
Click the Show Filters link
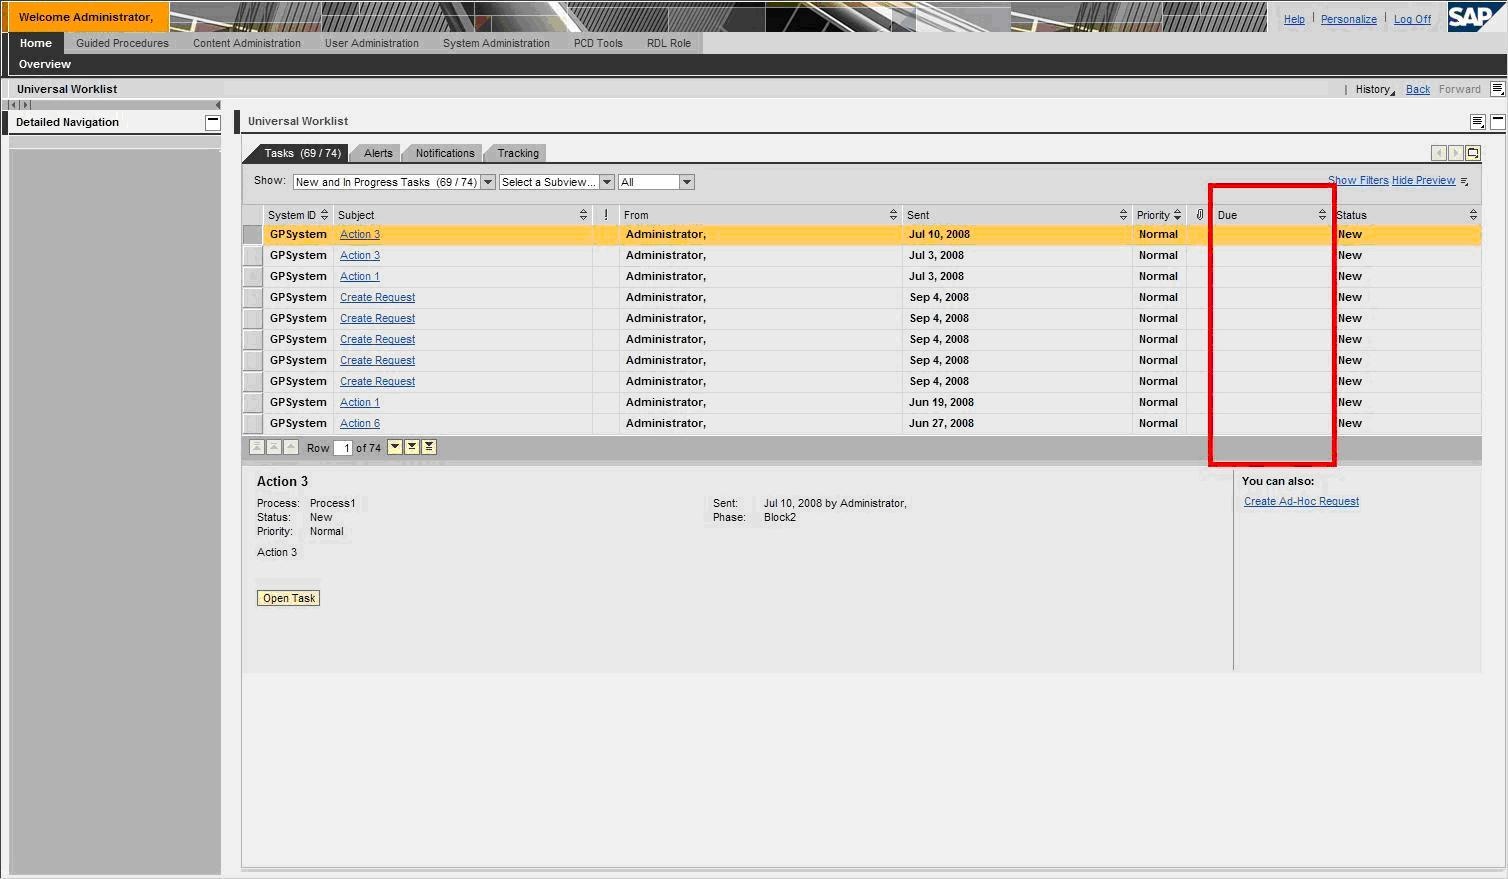tap(1358, 180)
